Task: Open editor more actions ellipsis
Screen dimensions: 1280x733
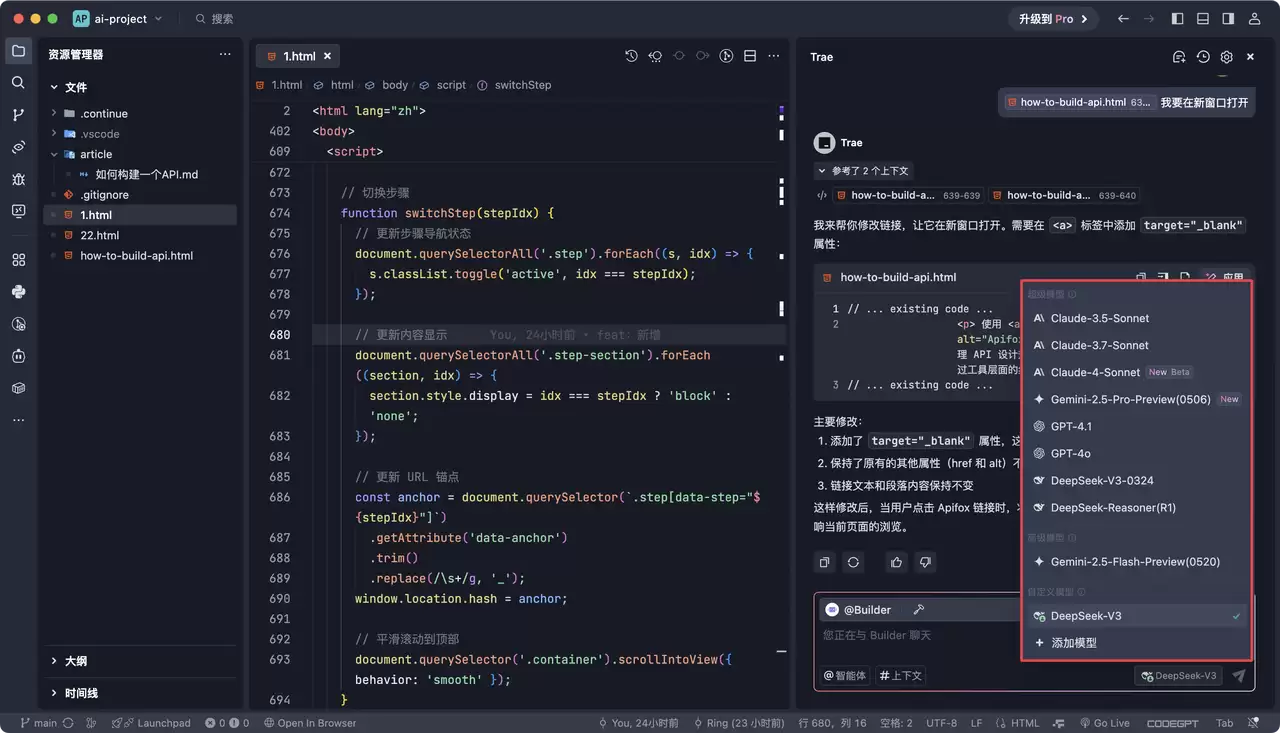Action: click(x=774, y=56)
